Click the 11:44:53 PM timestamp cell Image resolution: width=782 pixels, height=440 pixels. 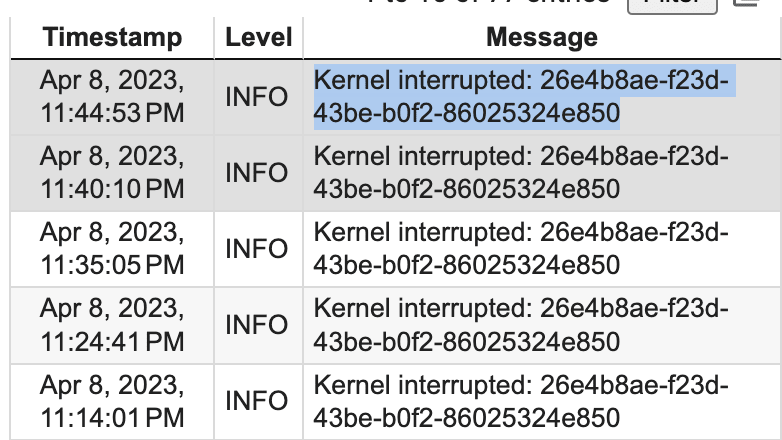112,97
